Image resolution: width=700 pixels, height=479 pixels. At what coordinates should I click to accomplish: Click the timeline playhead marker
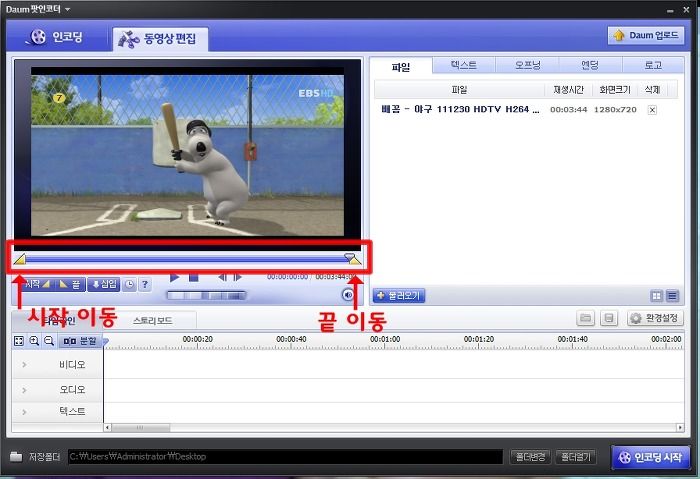pos(105,342)
